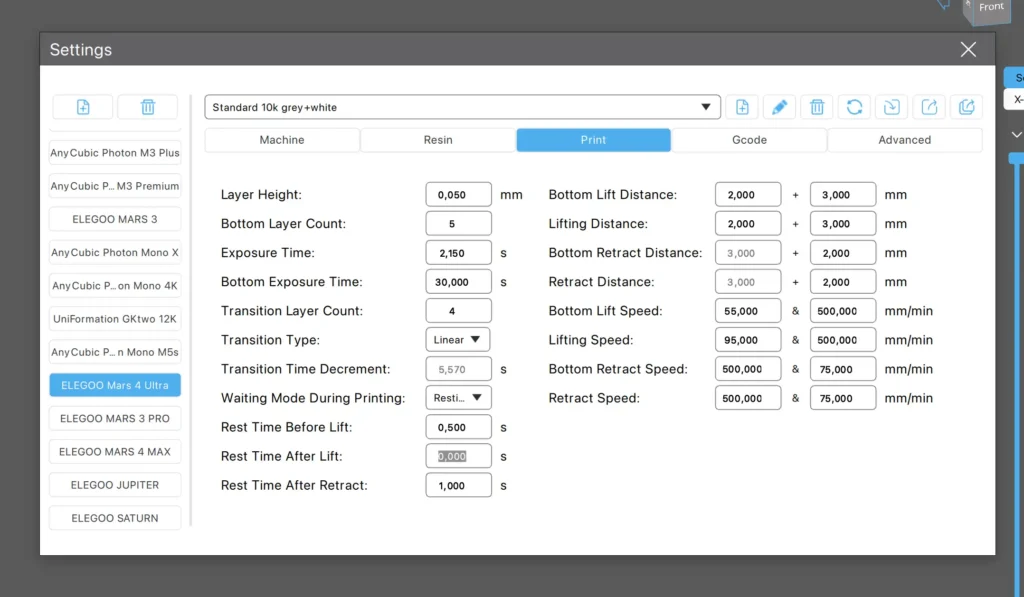Open the Waiting Mode During Printing dropdown
Image resolution: width=1024 pixels, height=597 pixels.
tap(458, 398)
